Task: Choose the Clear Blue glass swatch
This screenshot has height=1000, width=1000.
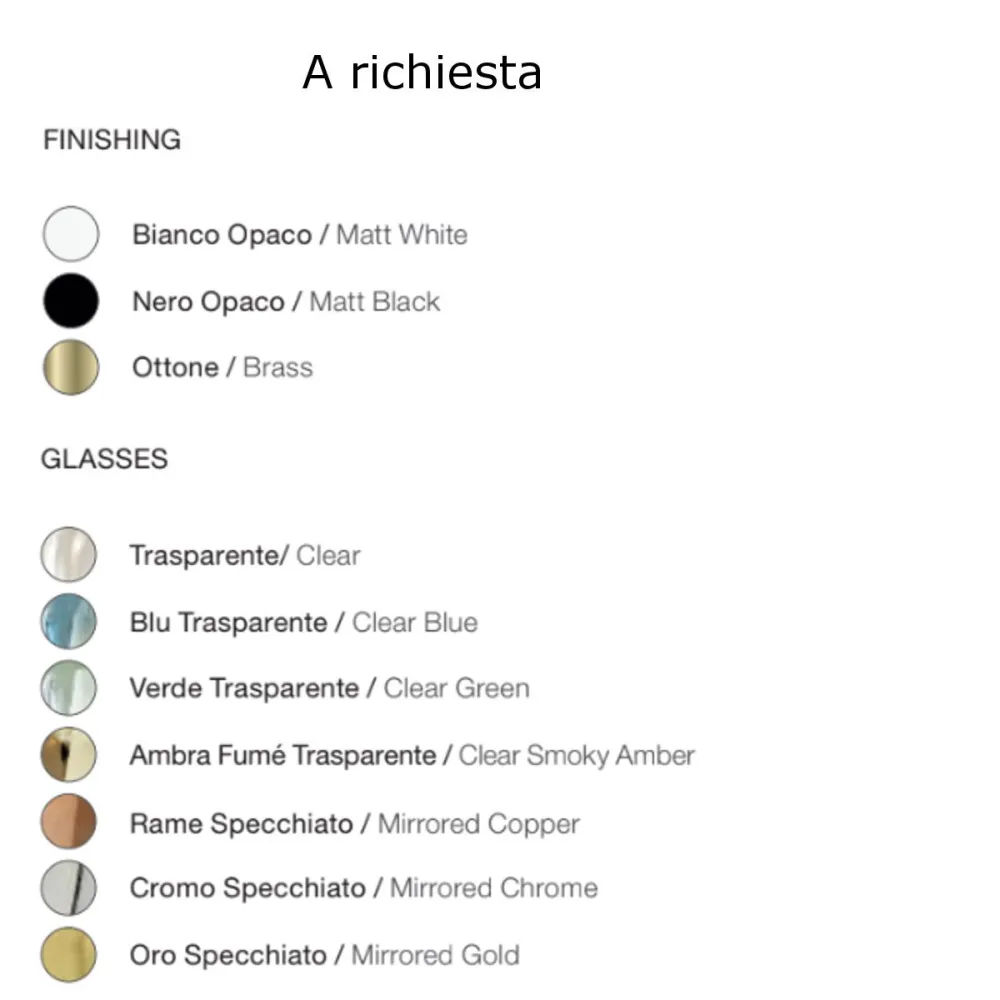Action: (x=69, y=622)
